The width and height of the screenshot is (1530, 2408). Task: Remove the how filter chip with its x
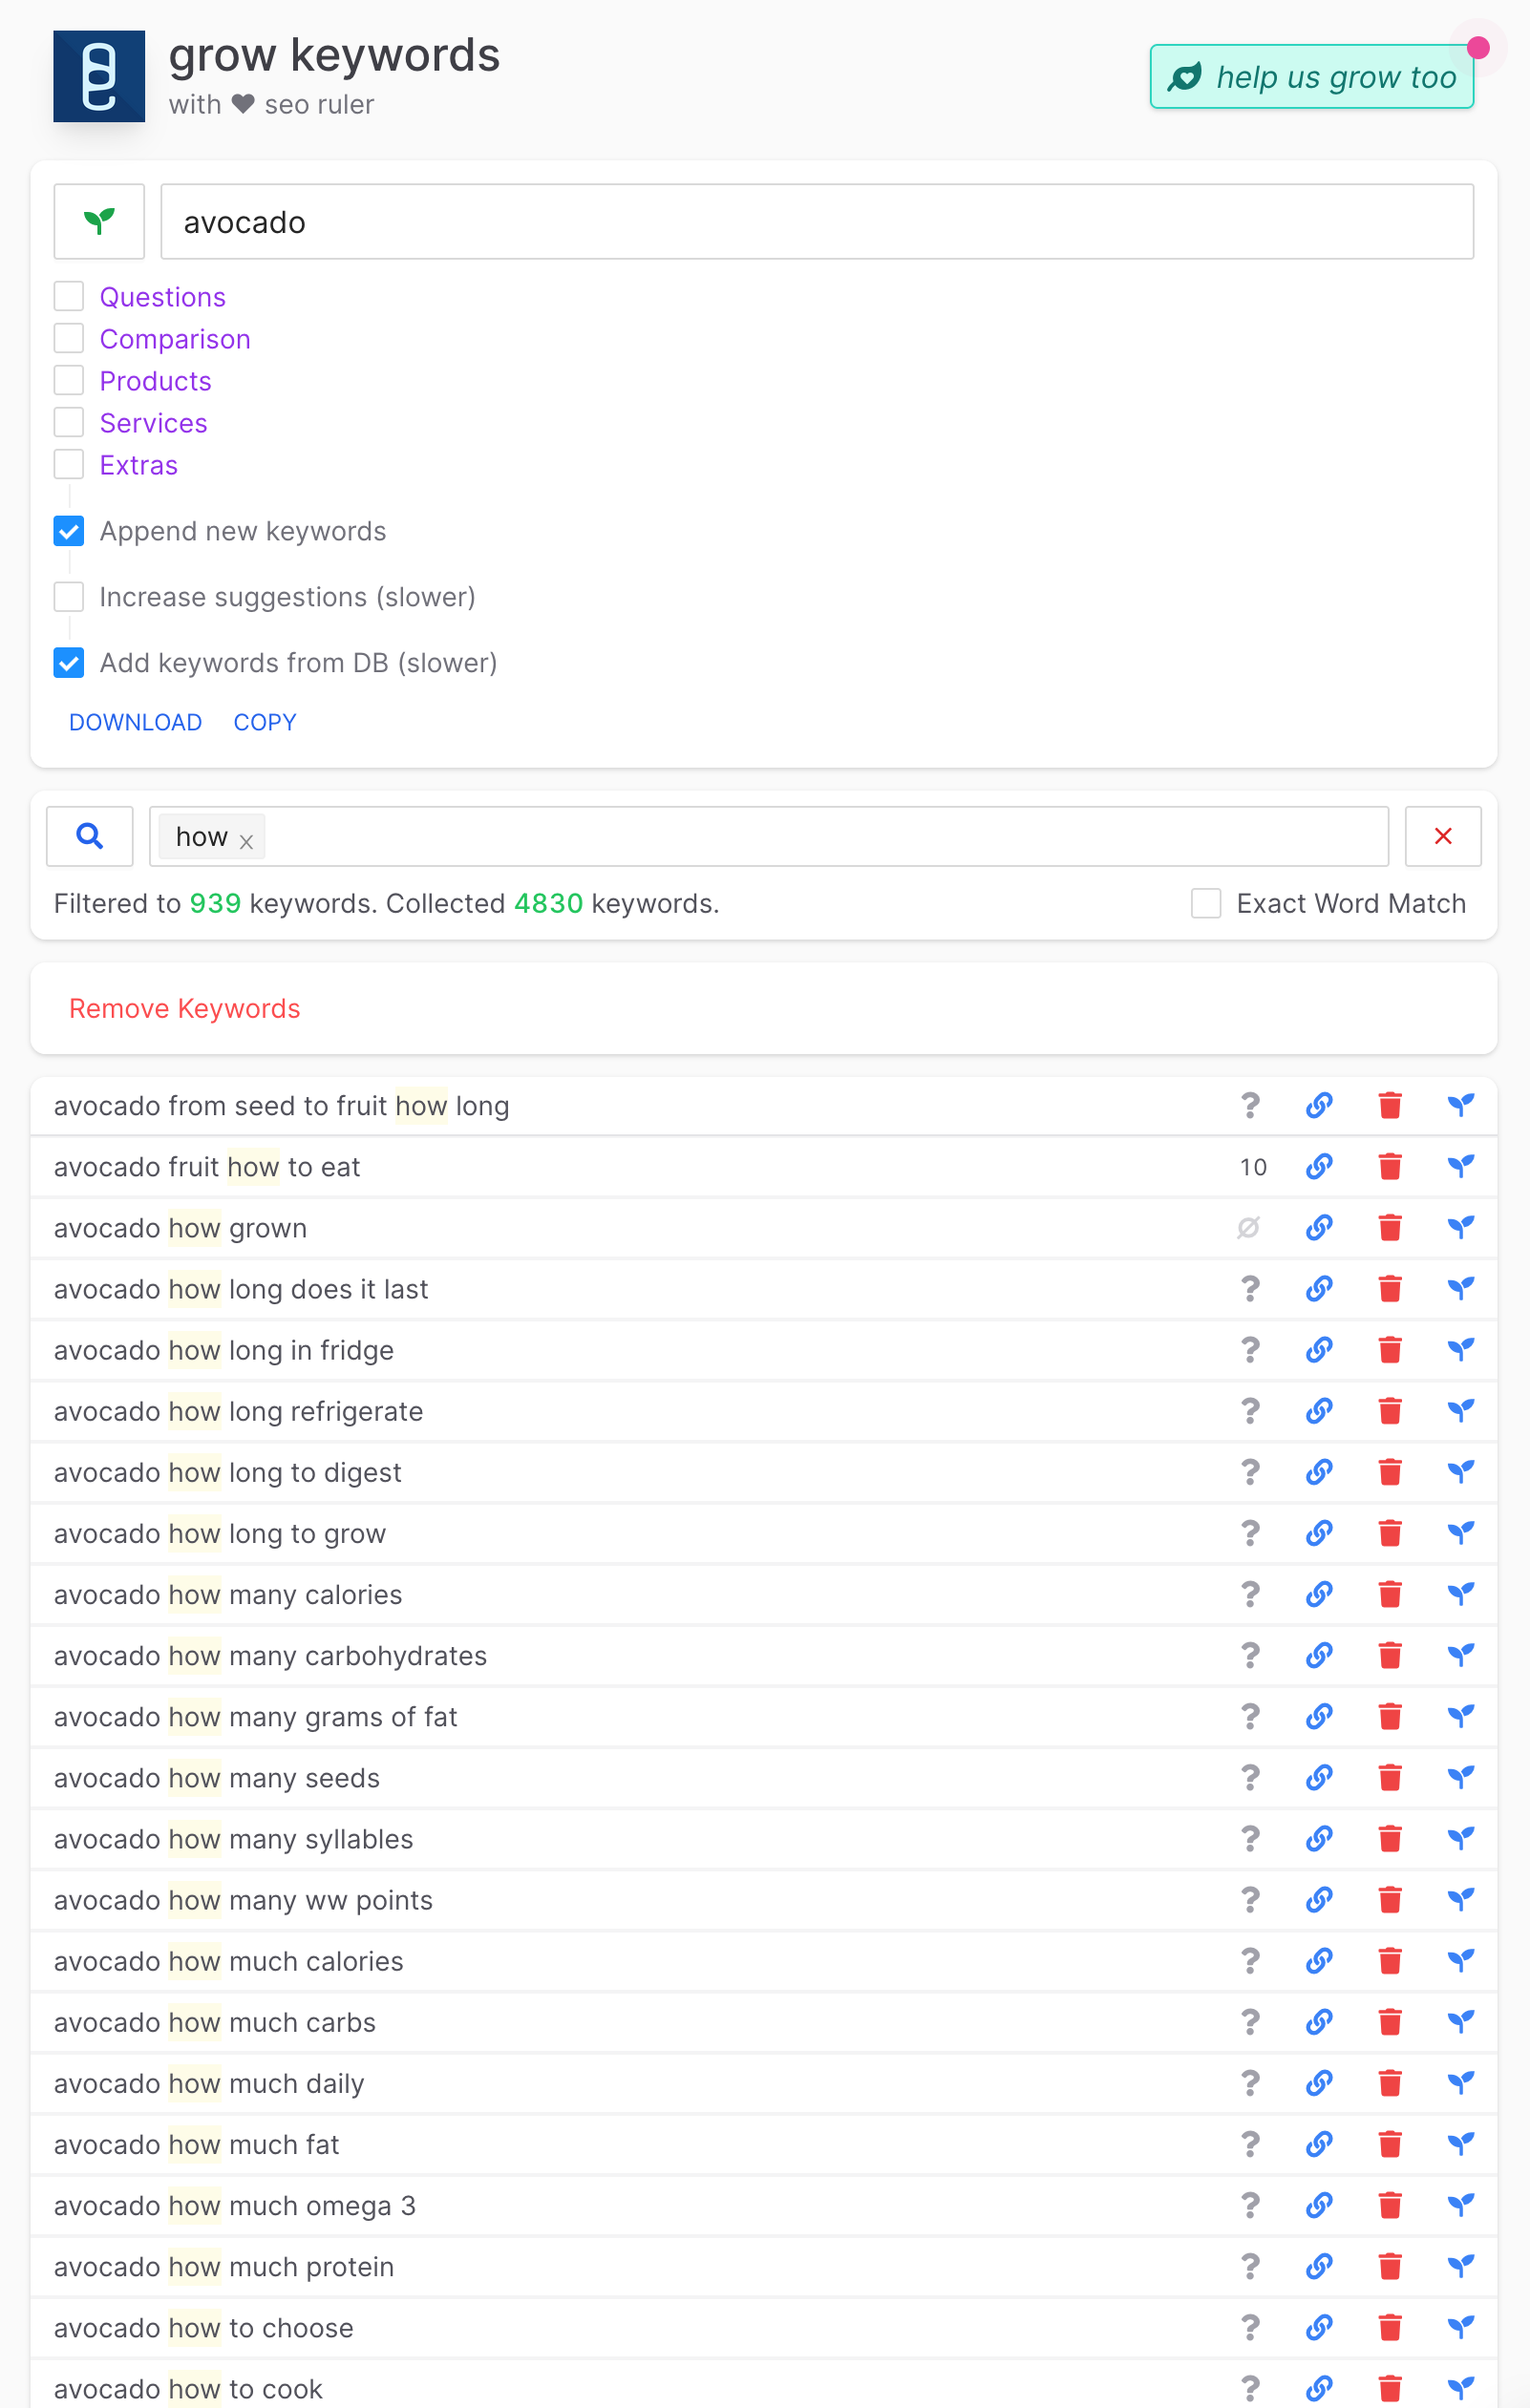point(247,843)
